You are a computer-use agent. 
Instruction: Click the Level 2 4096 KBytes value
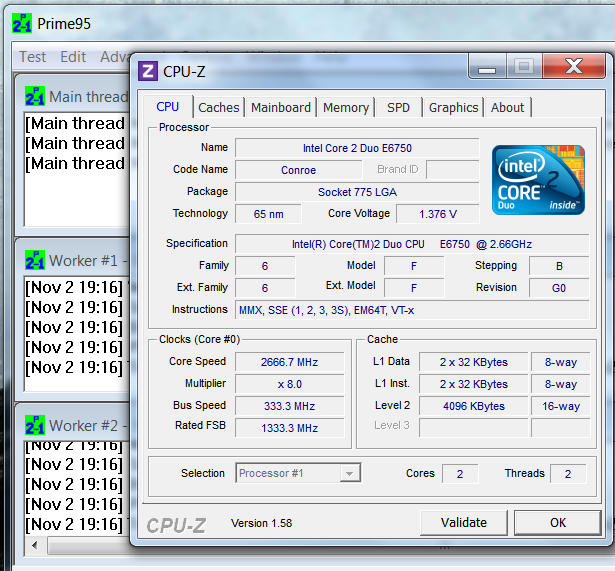(473, 406)
